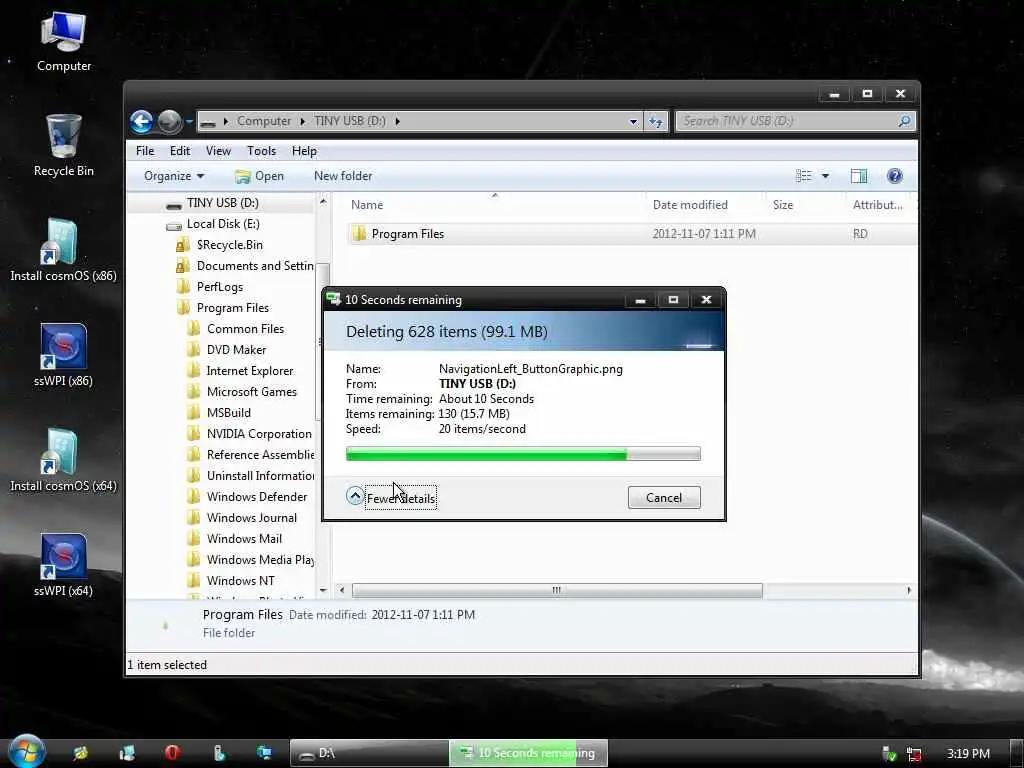Open the Organize dropdown menu

[x=174, y=176]
